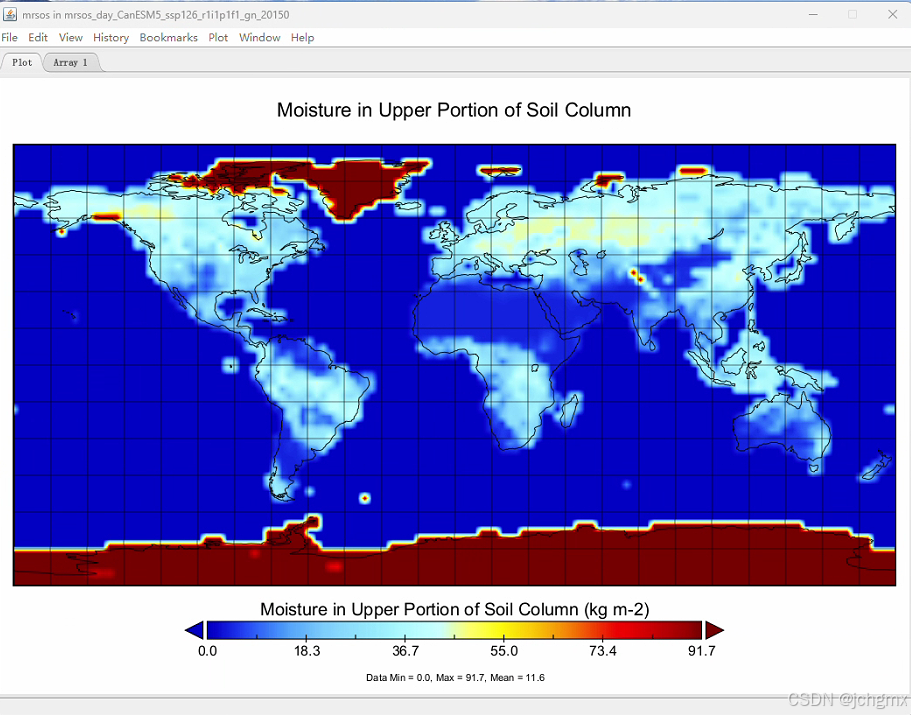Click the 73.4 colorbar tick label

[x=602, y=651]
